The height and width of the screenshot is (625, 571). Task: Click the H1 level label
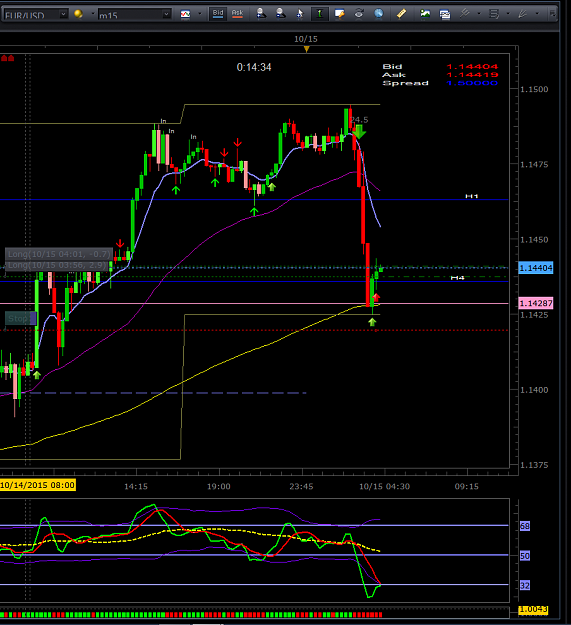point(472,196)
